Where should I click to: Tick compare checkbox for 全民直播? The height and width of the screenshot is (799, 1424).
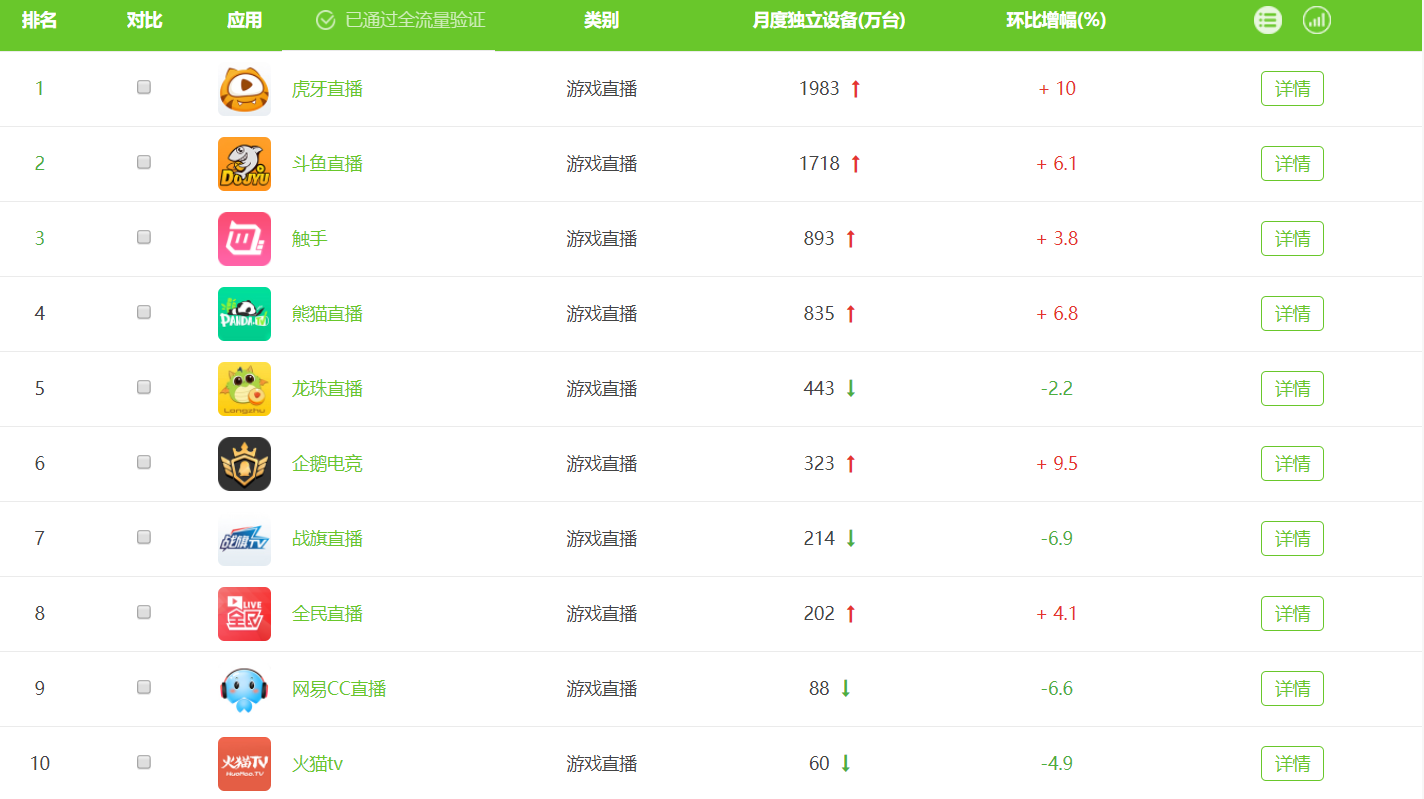click(144, 612)
